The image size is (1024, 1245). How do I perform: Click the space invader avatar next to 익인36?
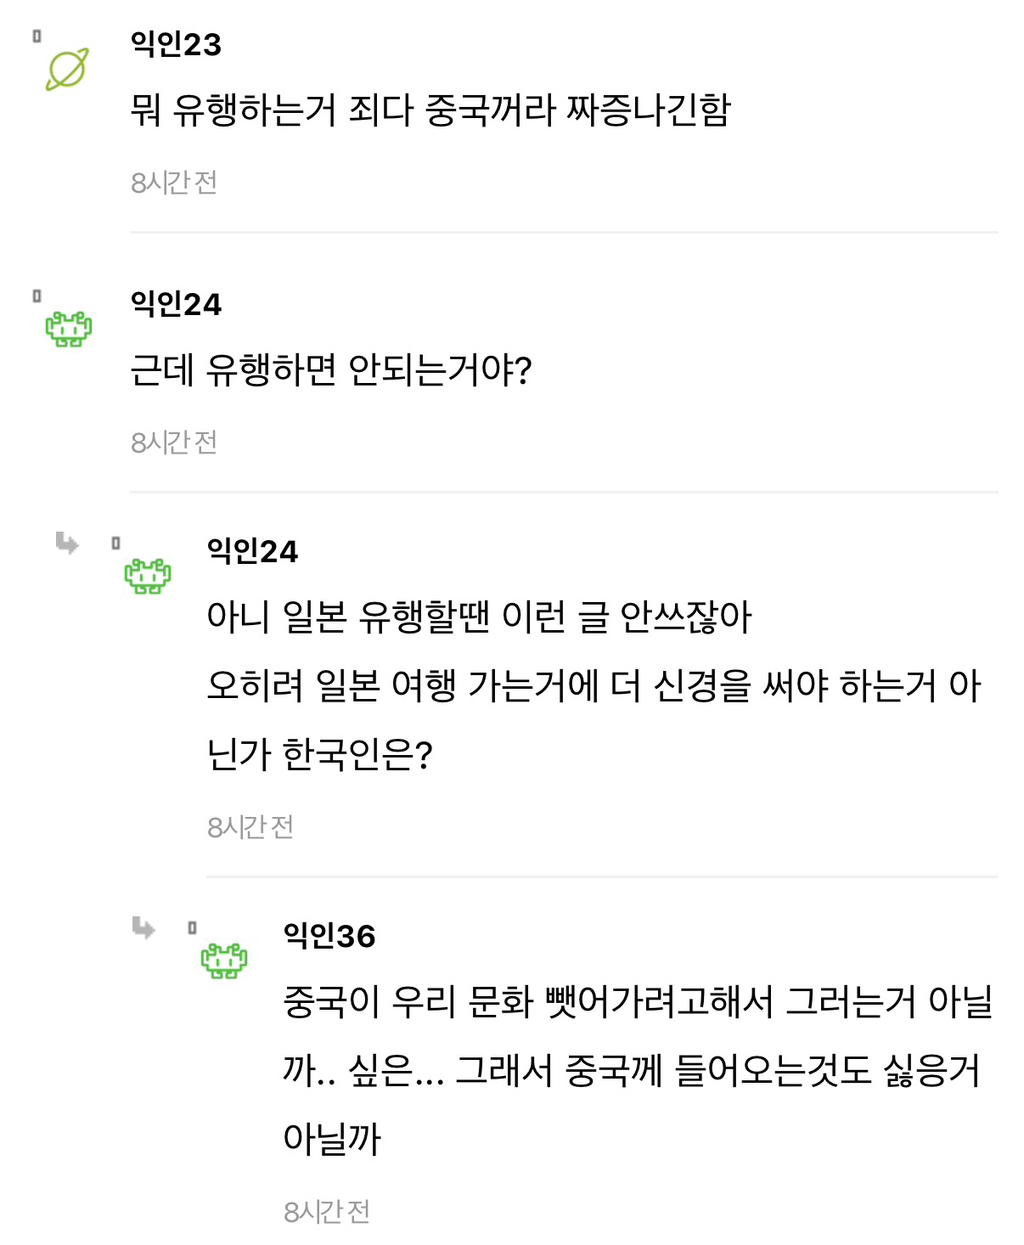[x=223, y=960]
